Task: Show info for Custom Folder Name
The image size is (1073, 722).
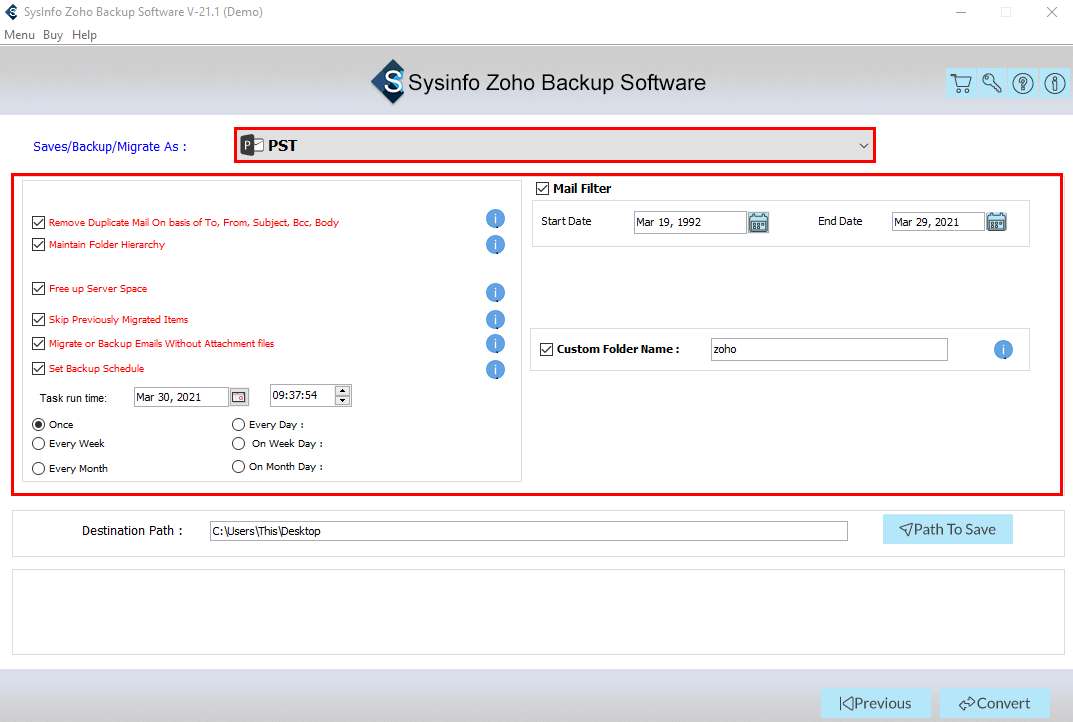Action: [x=1003, y=350]
